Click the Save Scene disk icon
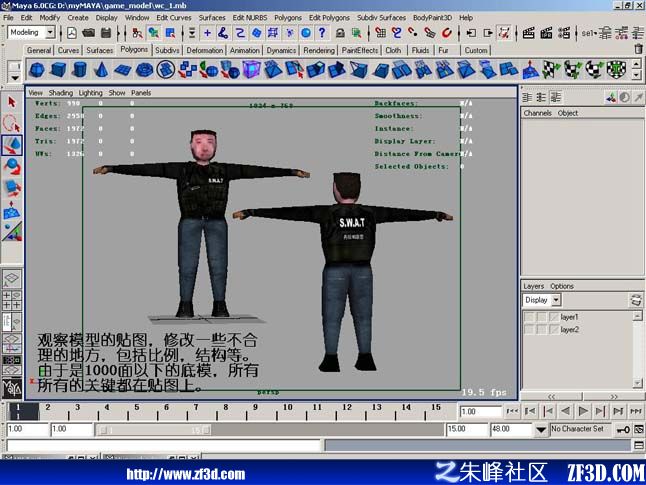646x485 pixels. tap(106, 33)
